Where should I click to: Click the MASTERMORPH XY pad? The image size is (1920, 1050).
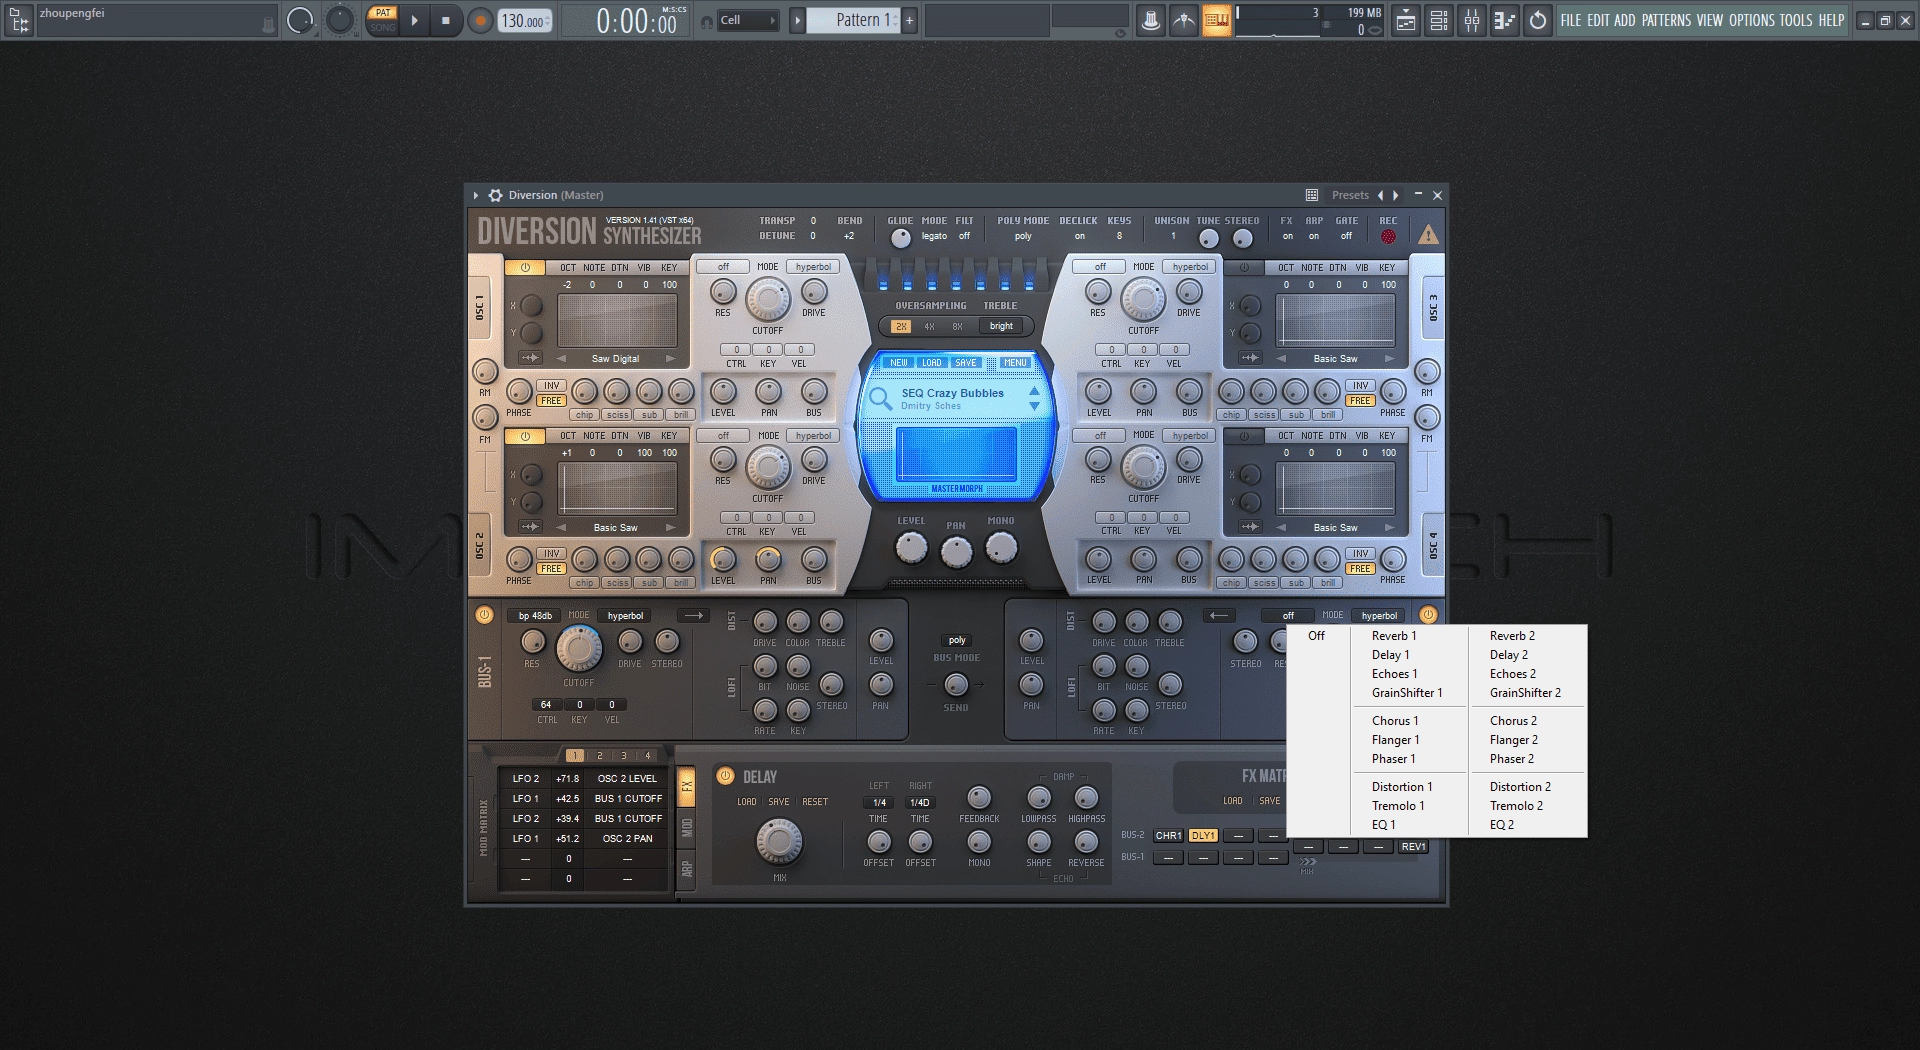(x=956, y=453)
